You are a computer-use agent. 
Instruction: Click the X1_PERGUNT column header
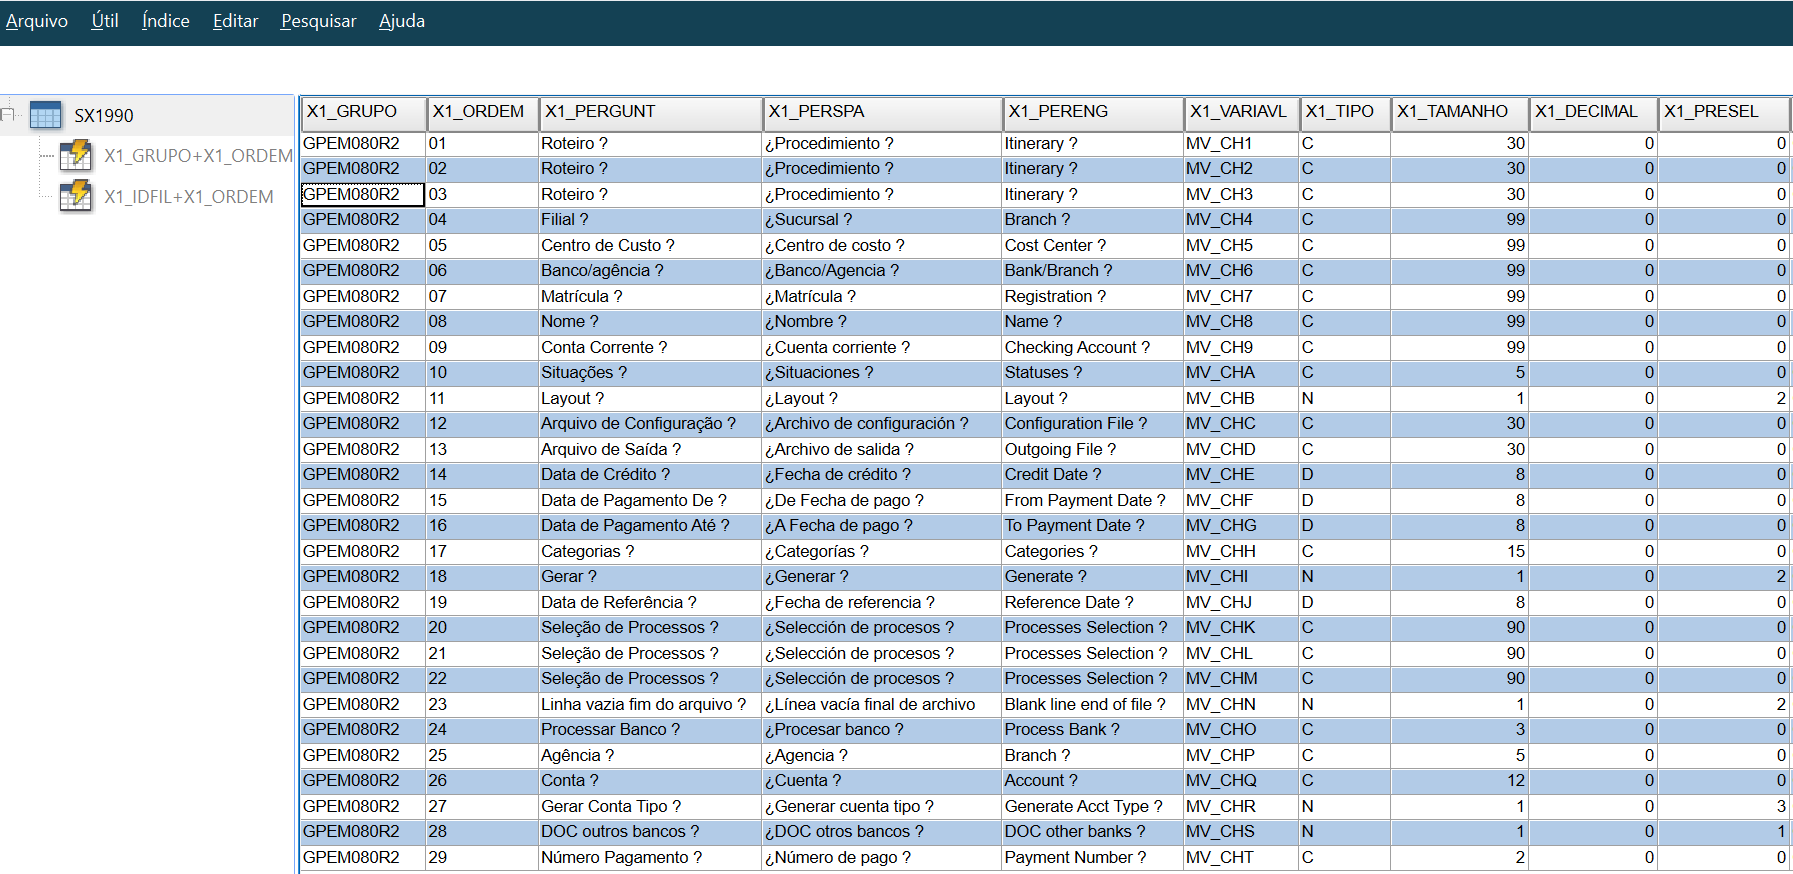click(651, 113)
